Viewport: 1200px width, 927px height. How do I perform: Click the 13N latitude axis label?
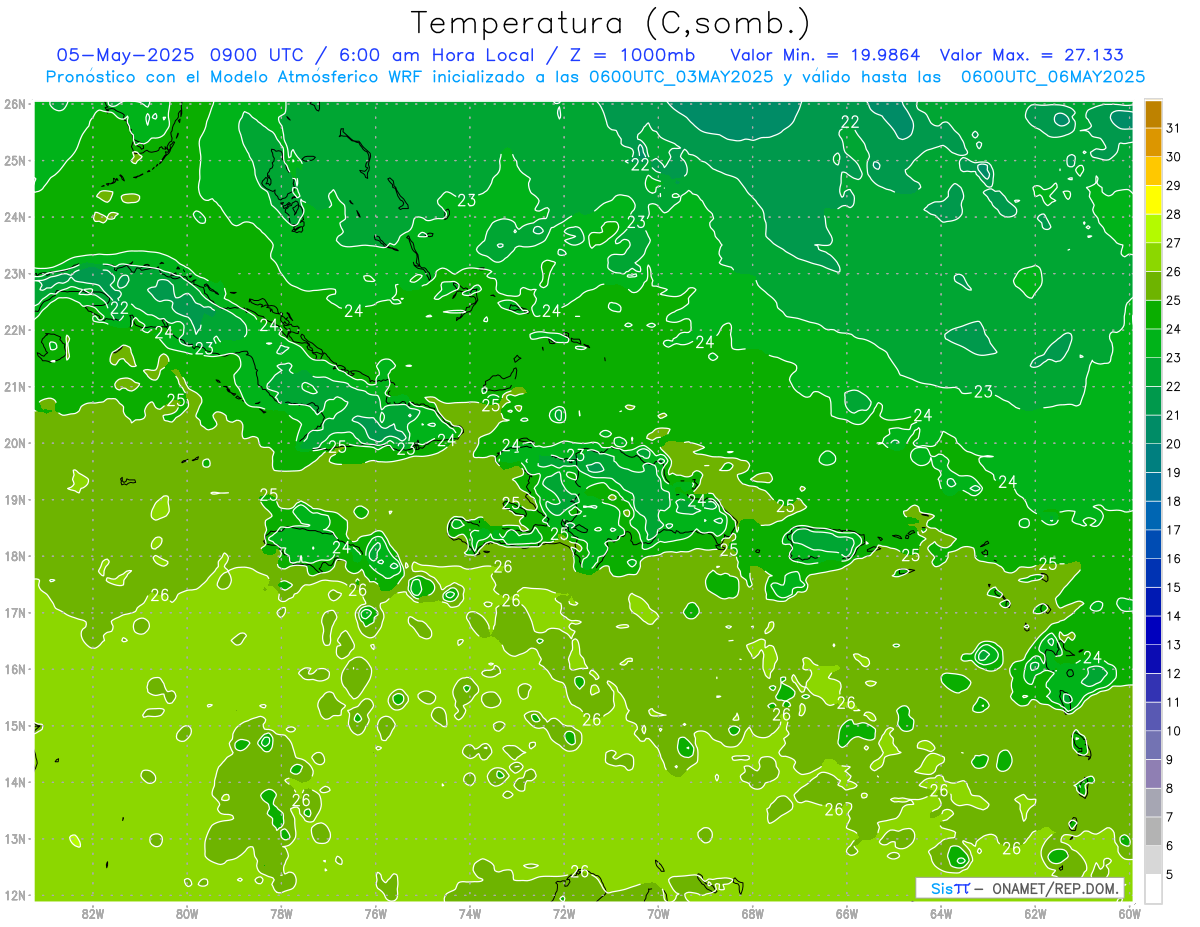click(15, 839)
